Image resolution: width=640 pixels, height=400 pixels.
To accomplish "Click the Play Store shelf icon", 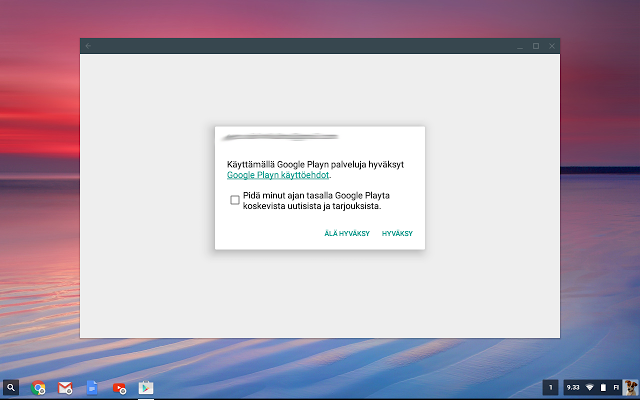I will pos(146,387).
